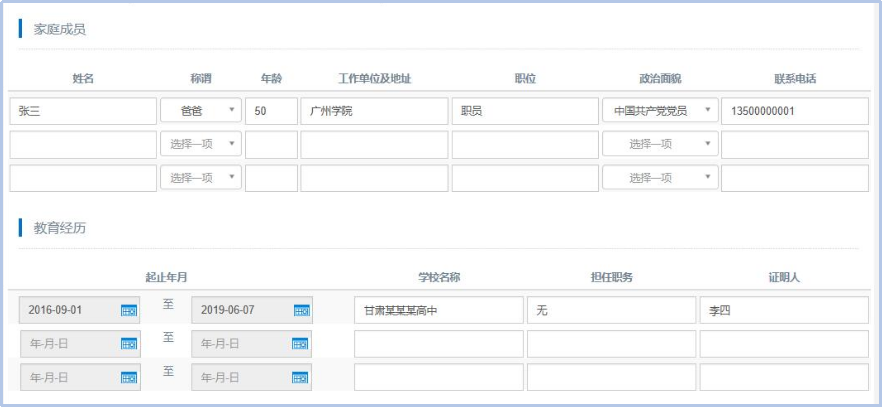This screenshot has width=883, height=407.
Task: Open the 爸爸 relationship dropdown
Action: [x=201, y=111]
